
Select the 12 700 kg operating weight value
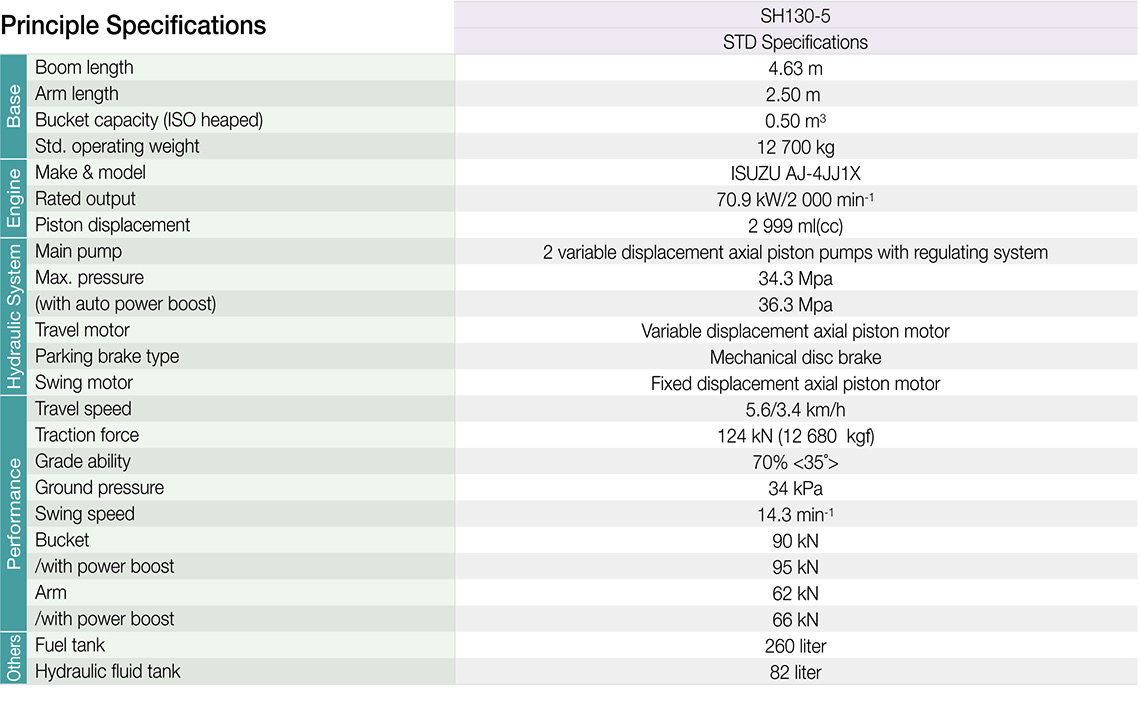[795, 147]
